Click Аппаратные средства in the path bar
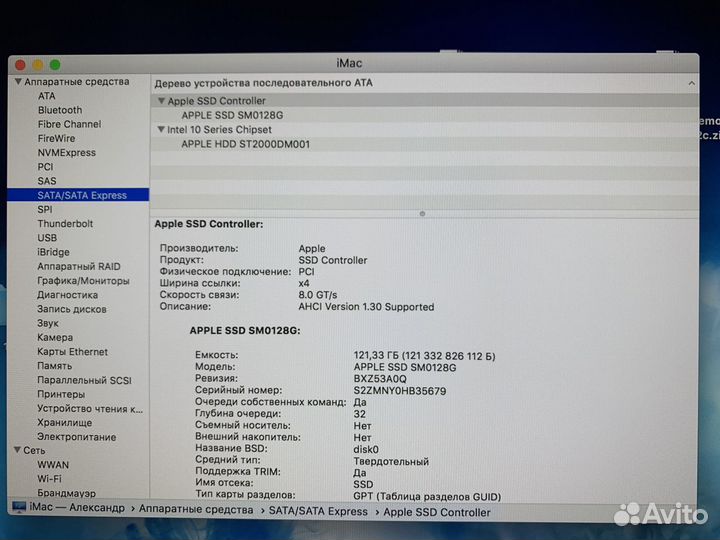This screenshot has width=720, height=540. coord(196,510)
